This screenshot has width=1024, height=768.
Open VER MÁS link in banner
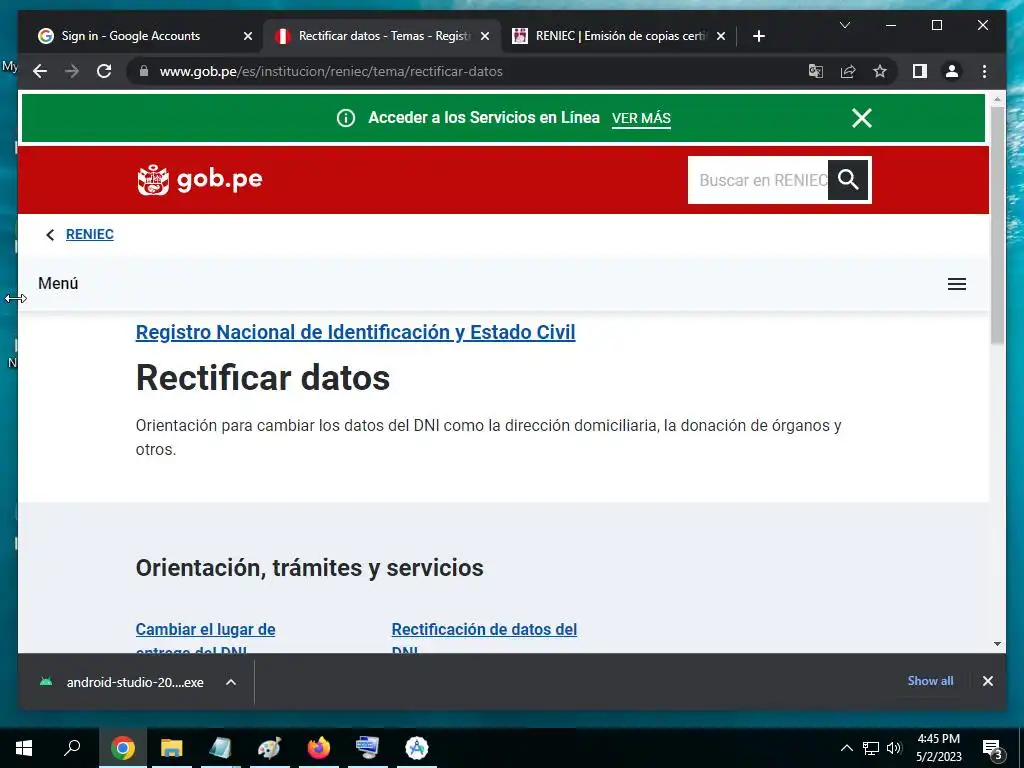pos(641,118)
